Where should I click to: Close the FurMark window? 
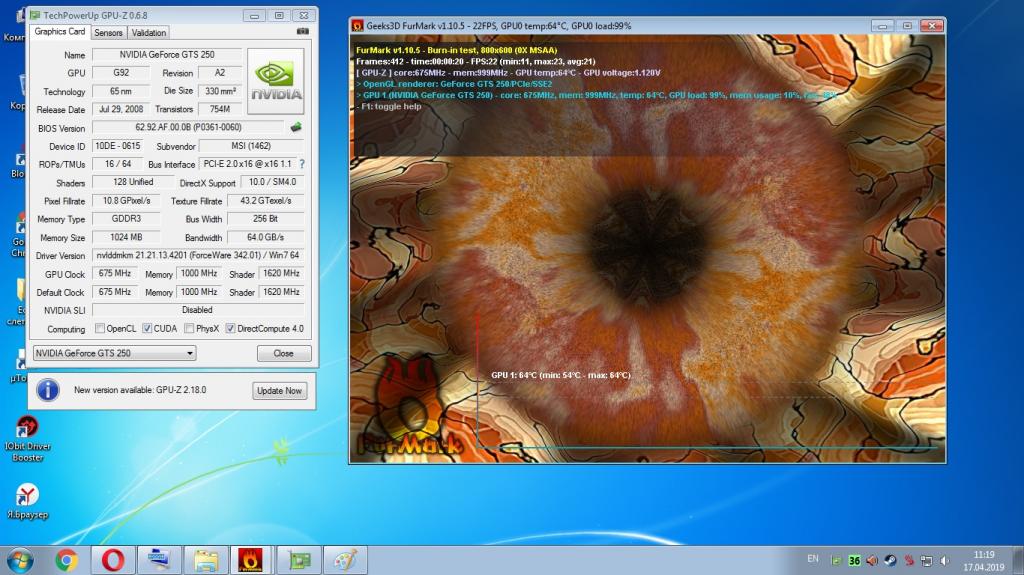(x=932, y=25)
